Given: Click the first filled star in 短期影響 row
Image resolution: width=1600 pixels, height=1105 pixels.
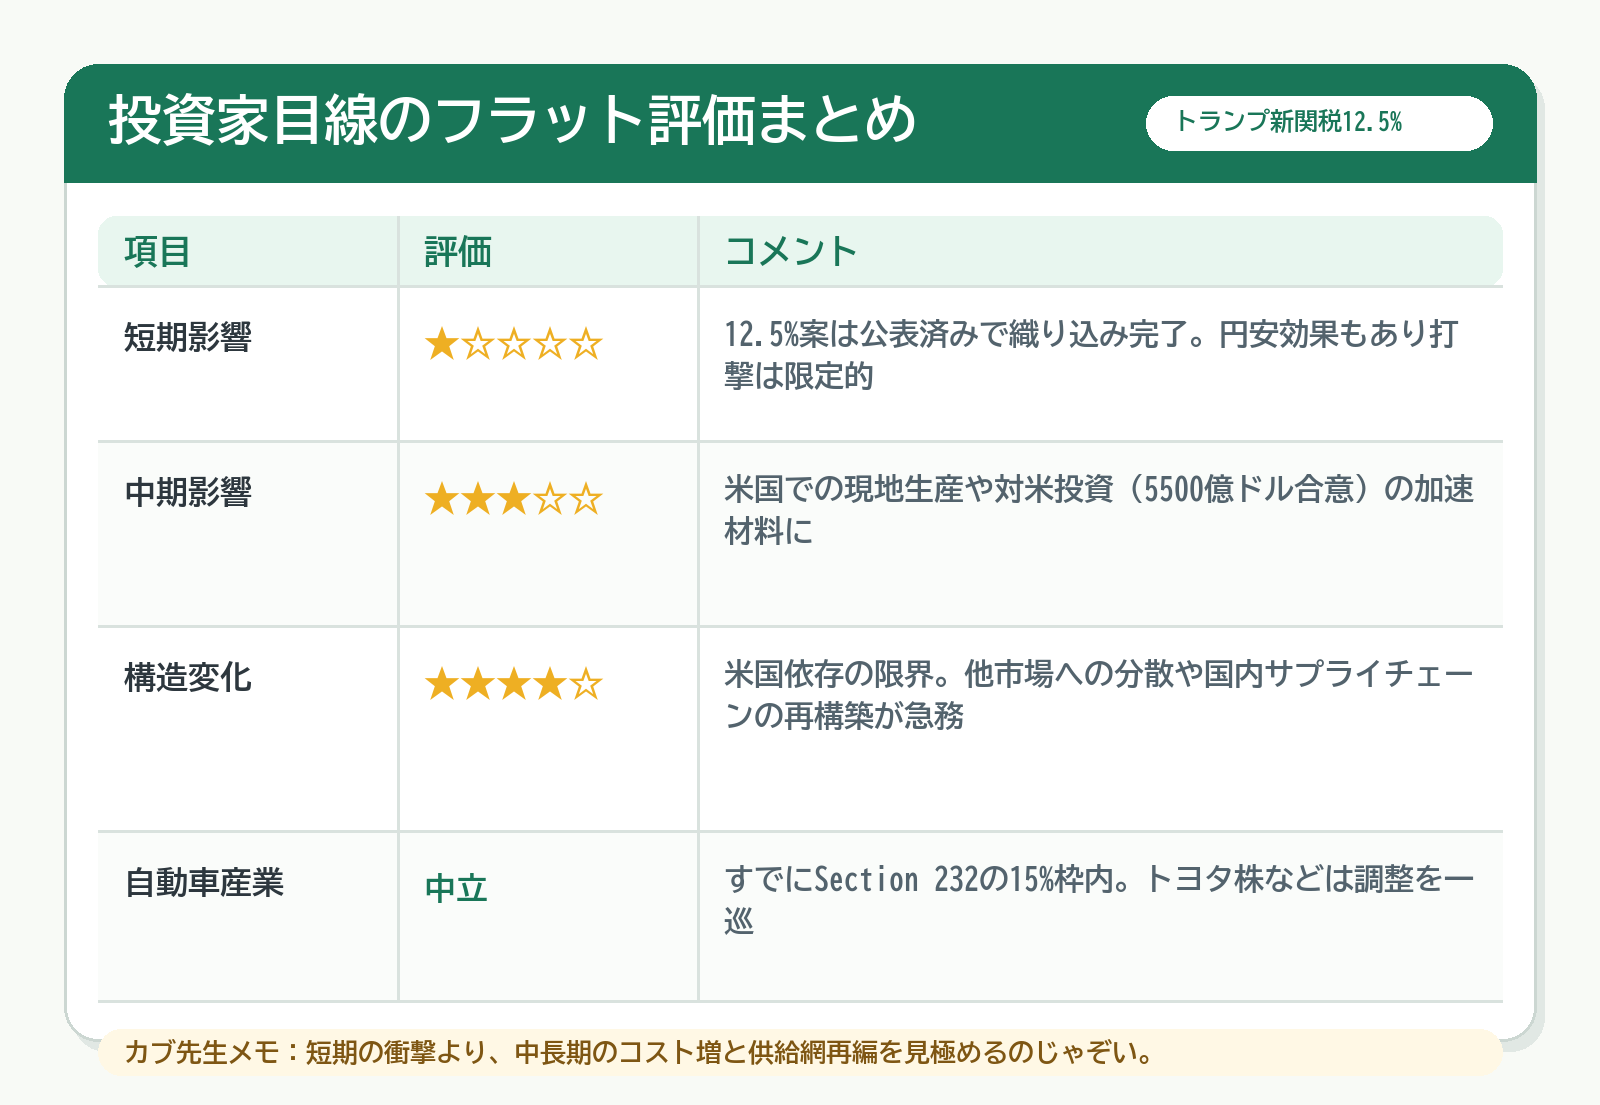Looking at the screenshot, I should [x=441, y=345].
